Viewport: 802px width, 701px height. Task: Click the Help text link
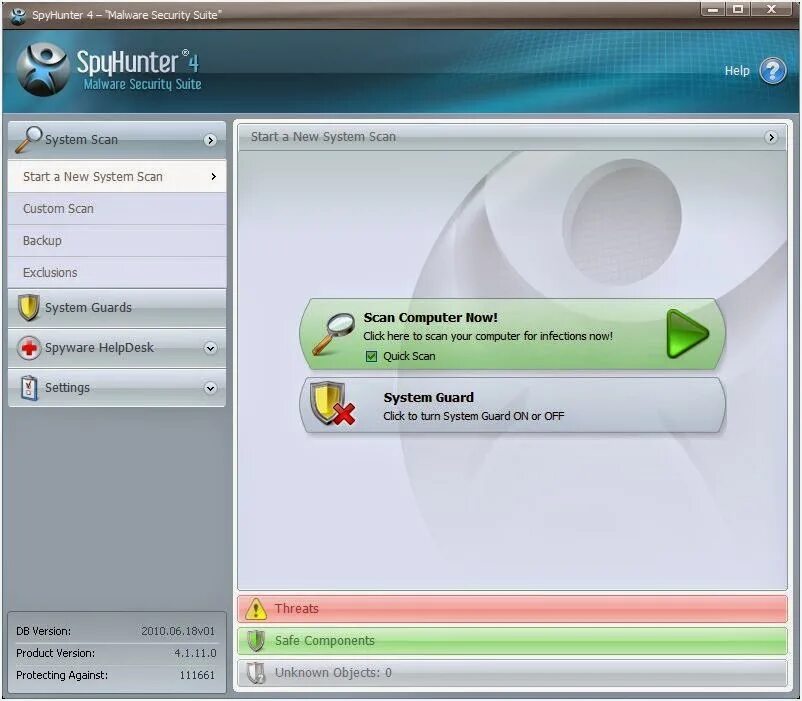click(x=737, y=71)
